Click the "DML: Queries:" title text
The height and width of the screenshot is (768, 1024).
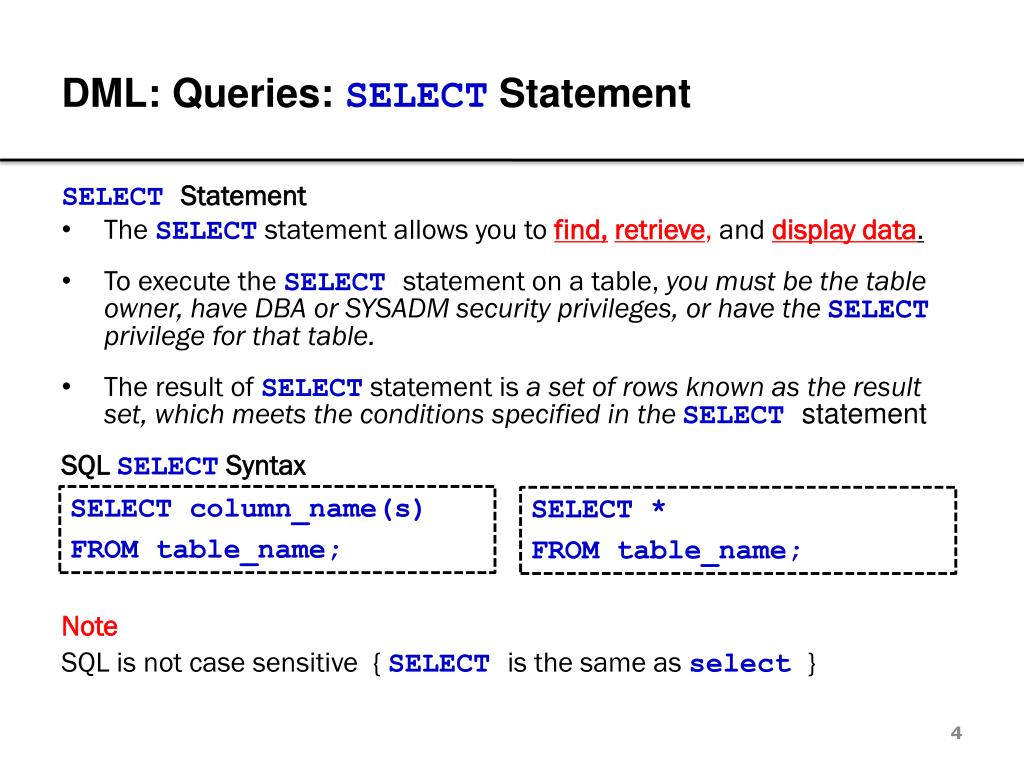[198, 93]
